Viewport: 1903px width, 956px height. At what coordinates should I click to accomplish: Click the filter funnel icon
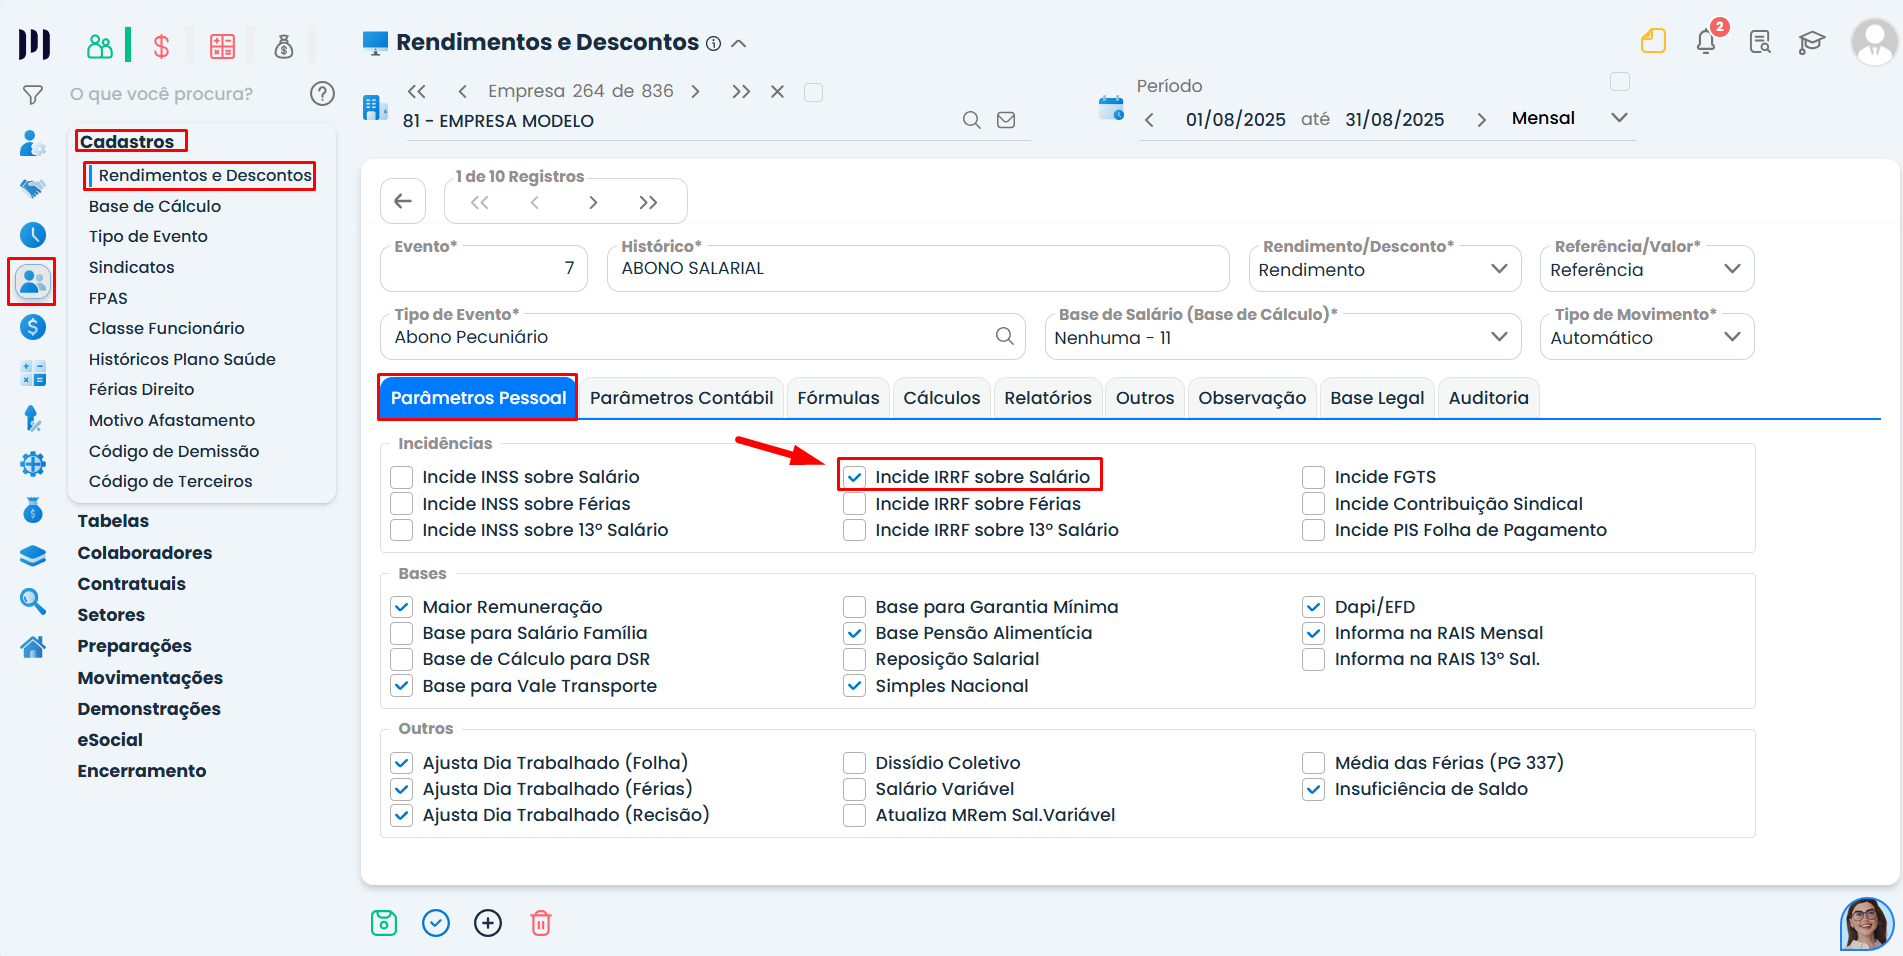(33, 95)
